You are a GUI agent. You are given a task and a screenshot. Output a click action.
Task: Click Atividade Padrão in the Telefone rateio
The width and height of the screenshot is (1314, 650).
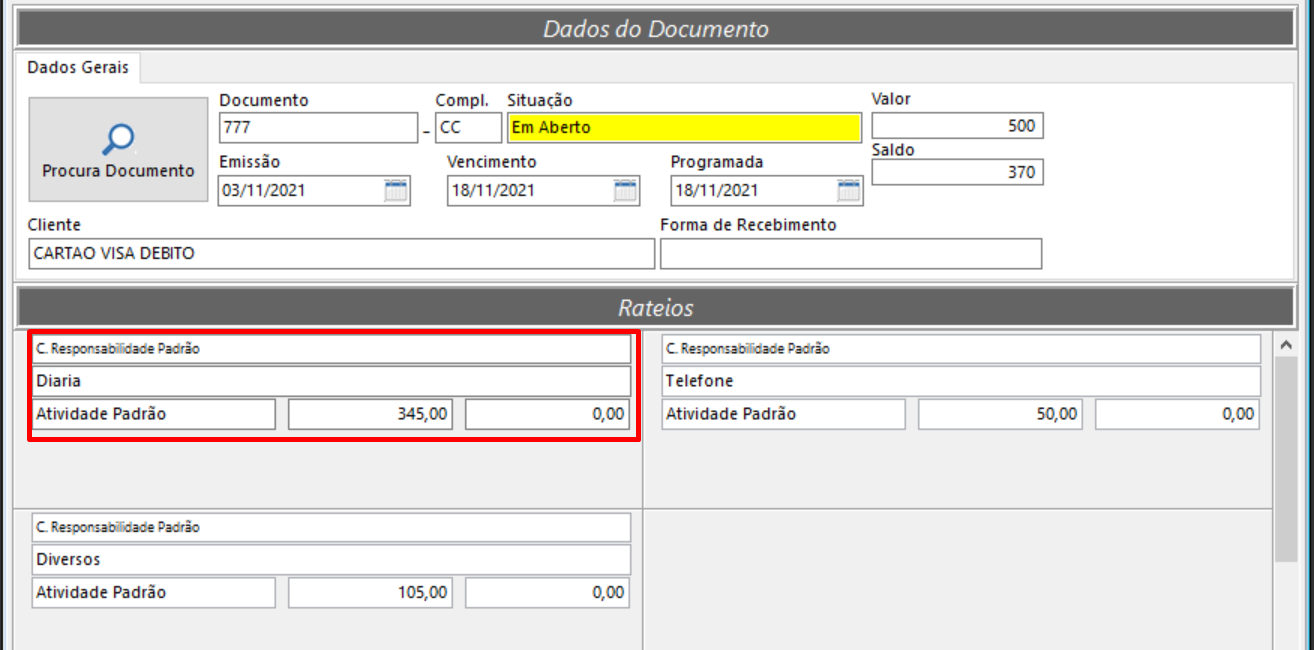pos(783,414)
